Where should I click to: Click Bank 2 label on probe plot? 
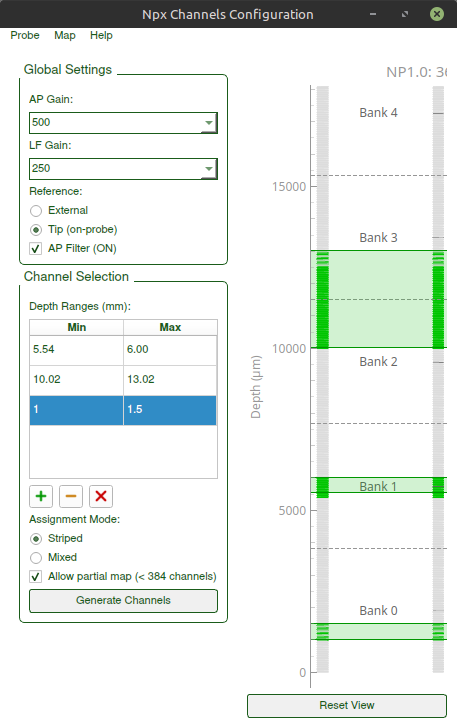(378, 362)
